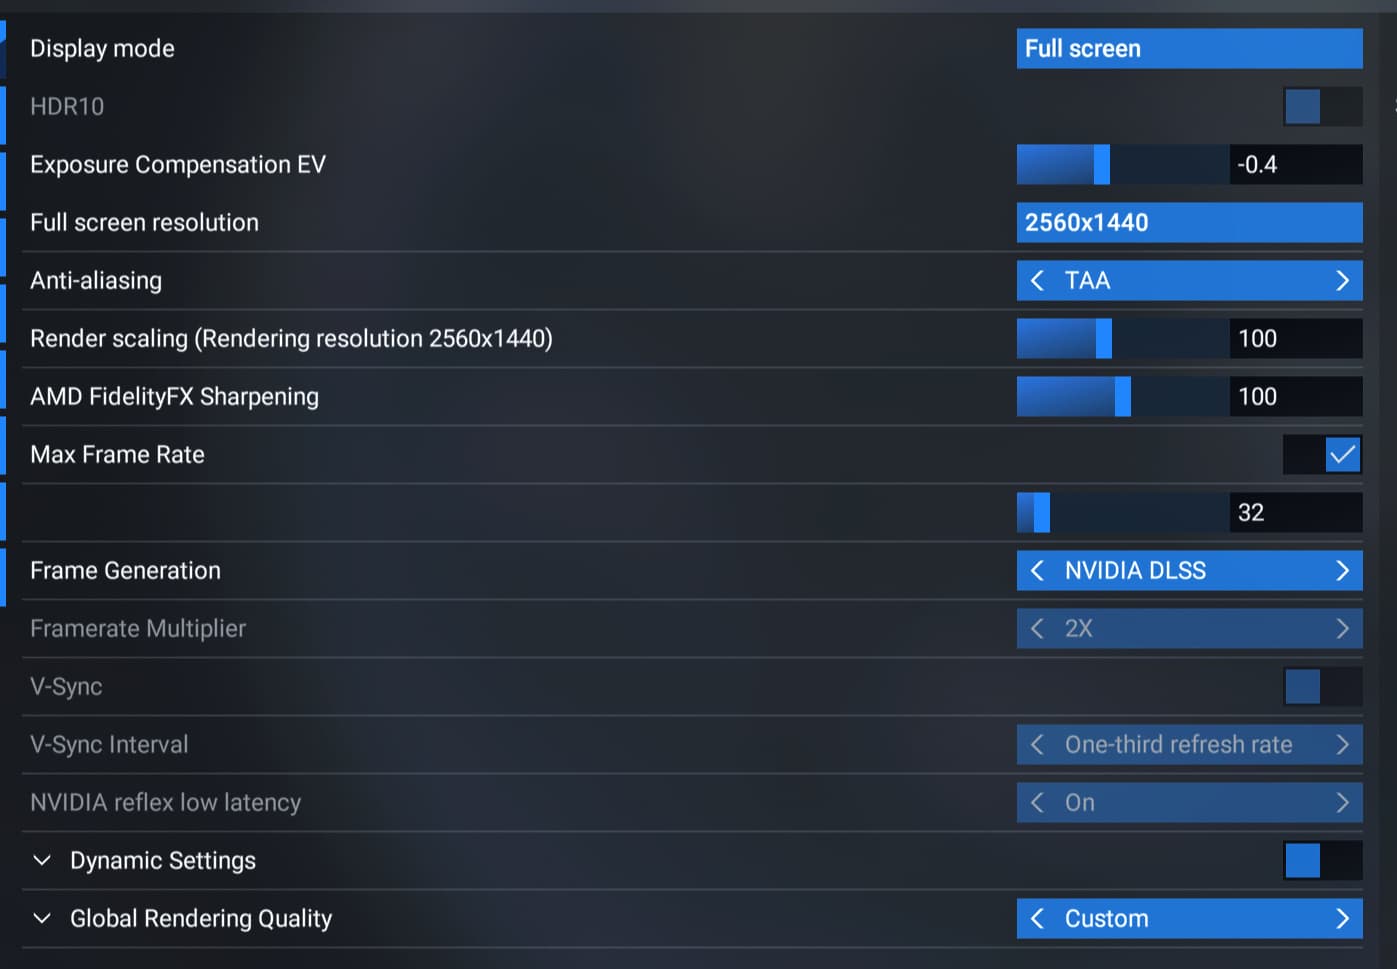Expand the Global Rendering Quality section chevron
The image size is (1397, 969).
point(42,918)
